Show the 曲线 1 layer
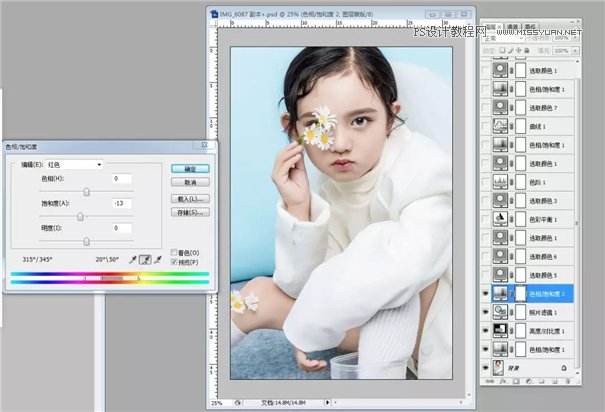The image size is (605, 412). click(x=487, y=127)
